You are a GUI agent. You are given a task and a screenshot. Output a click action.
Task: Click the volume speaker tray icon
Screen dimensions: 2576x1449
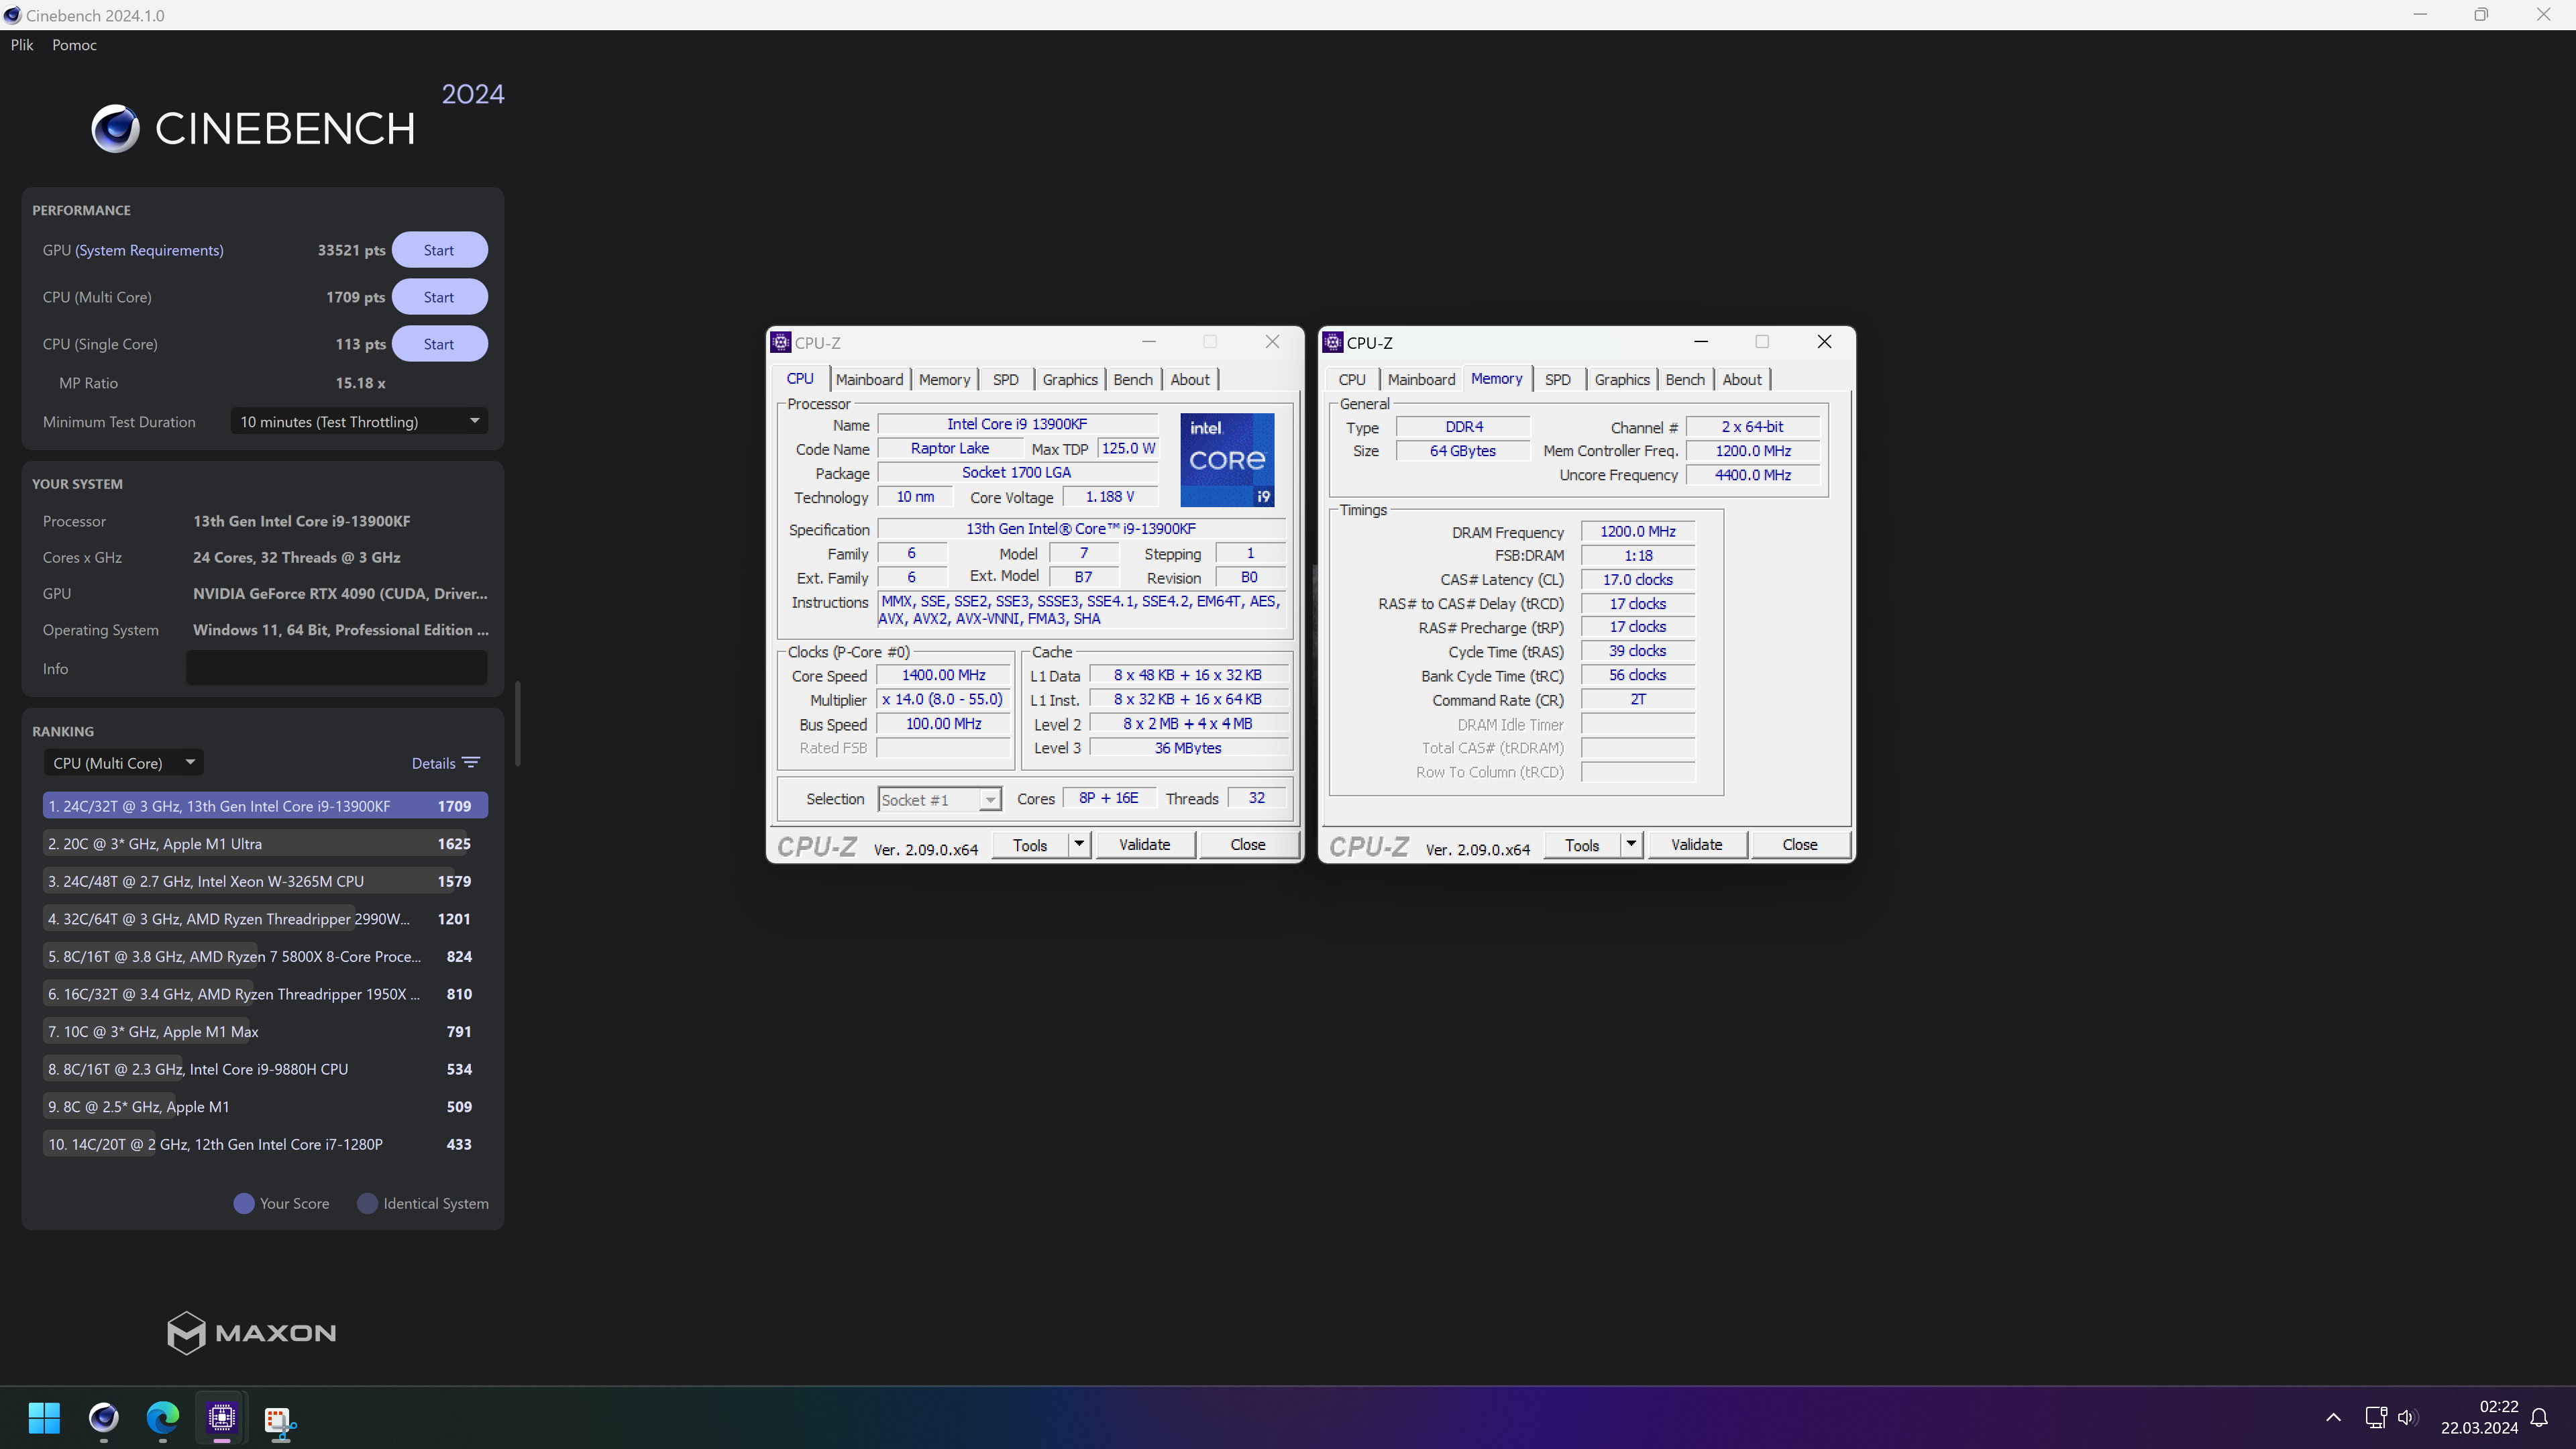click(x=2406, y=1417)
